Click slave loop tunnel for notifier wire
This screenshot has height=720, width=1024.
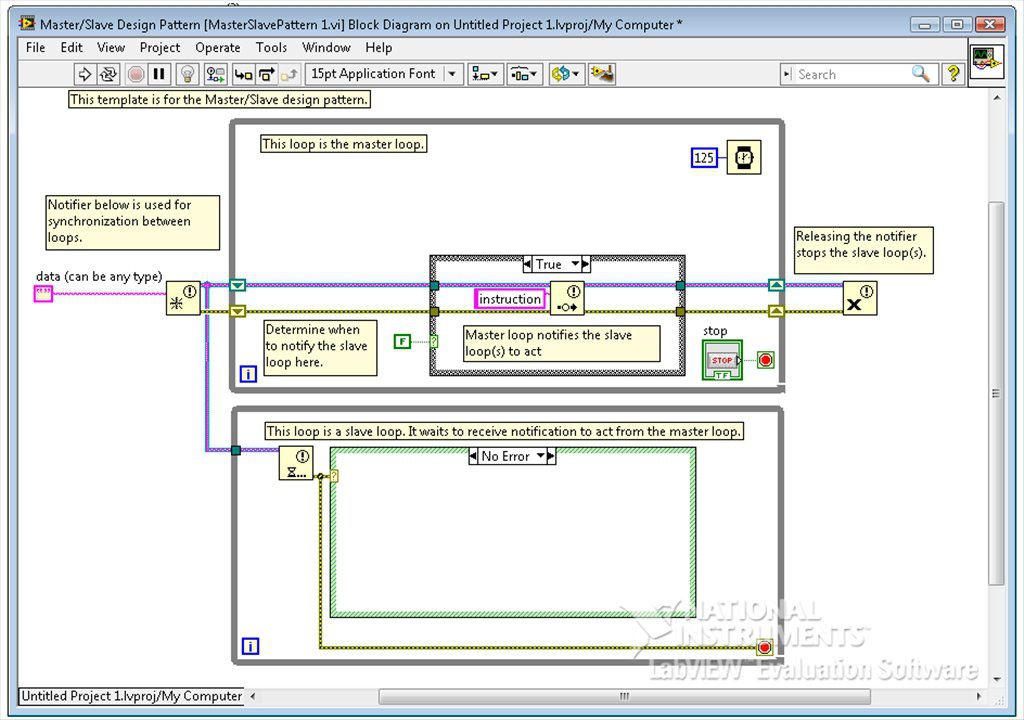click(x=236, y=450)
